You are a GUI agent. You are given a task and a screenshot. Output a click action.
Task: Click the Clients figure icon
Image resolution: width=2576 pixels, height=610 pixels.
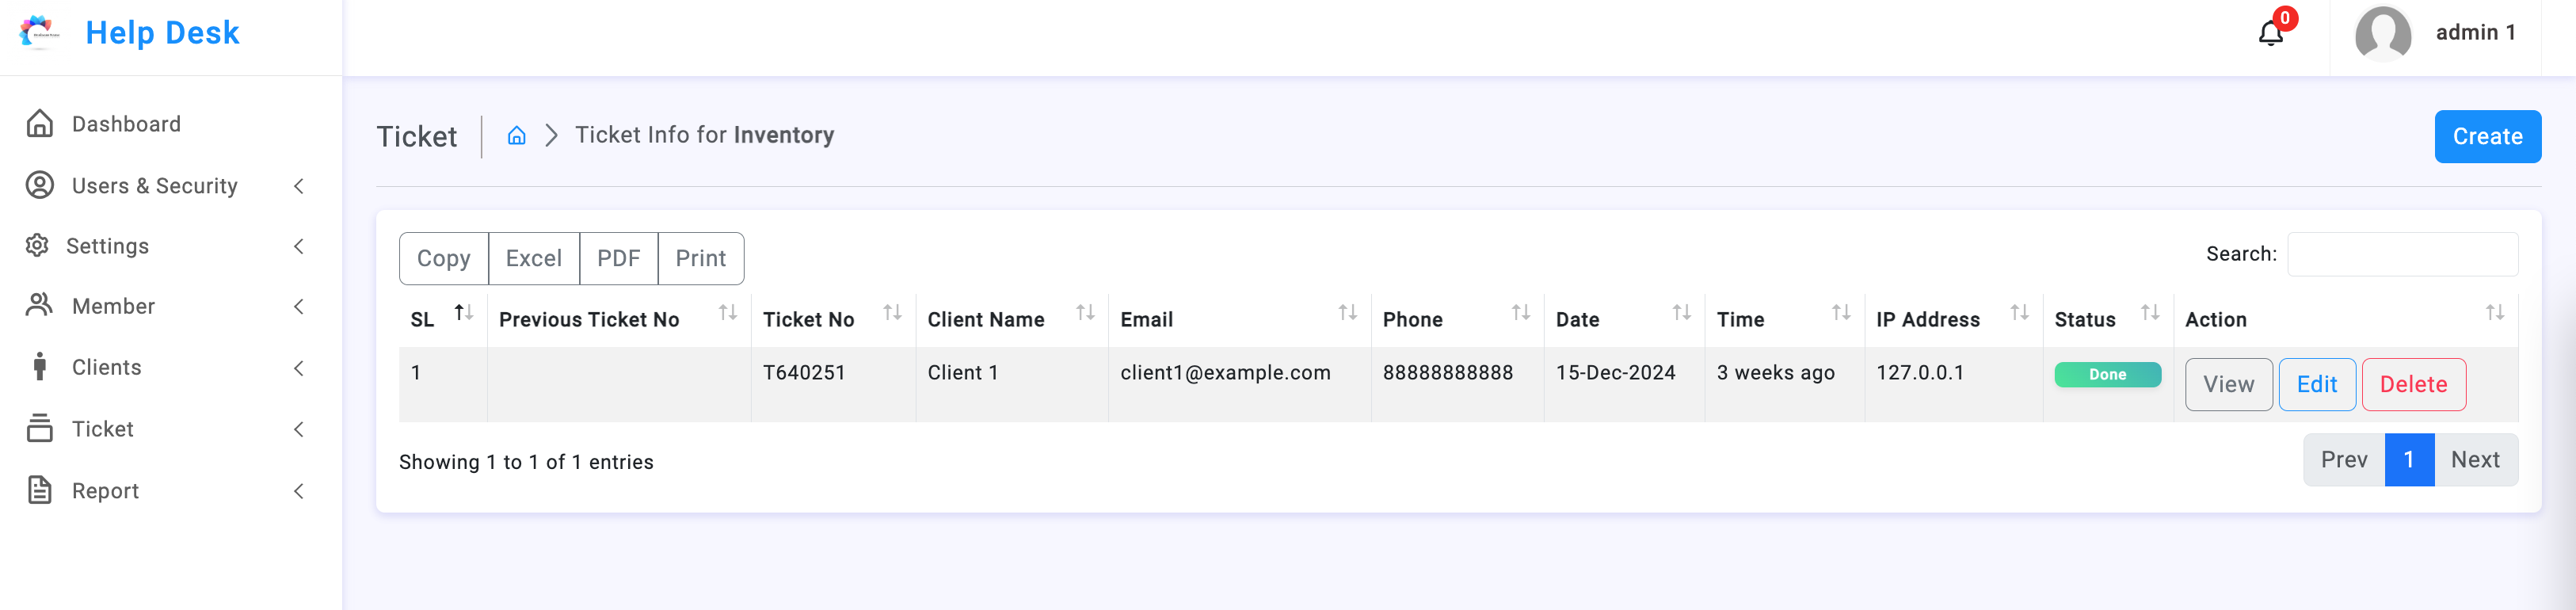point(40,367)
